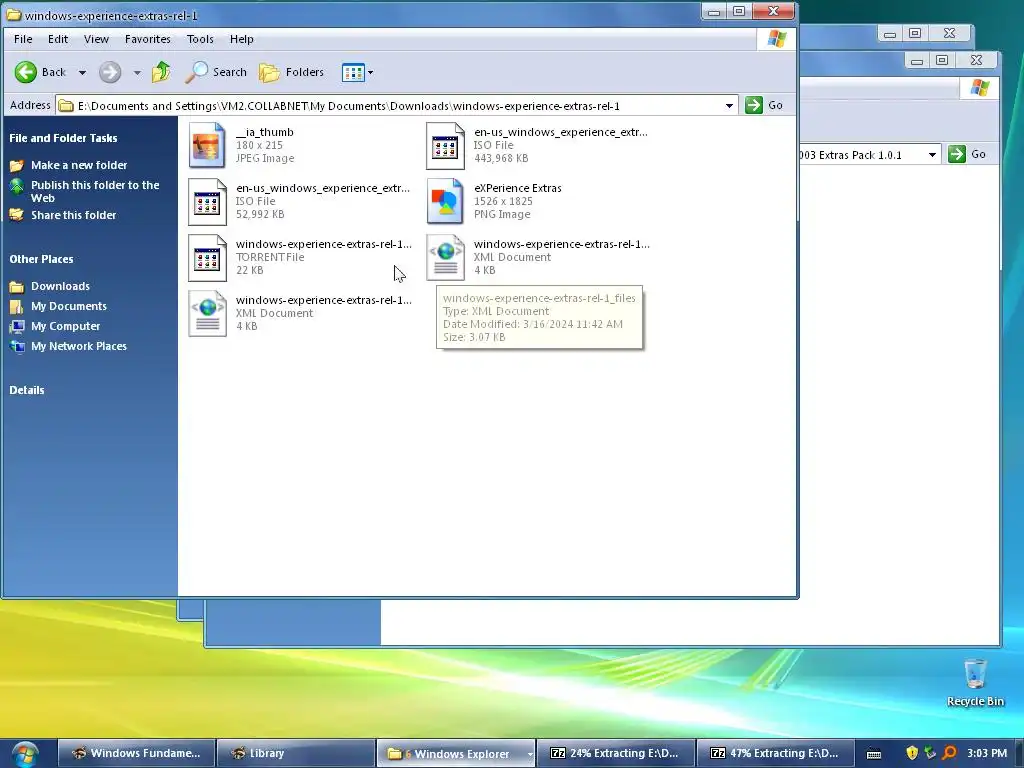This screenshot has height=768, width=1024.
Task: Open the Search pane
Action: click(216, 72)
